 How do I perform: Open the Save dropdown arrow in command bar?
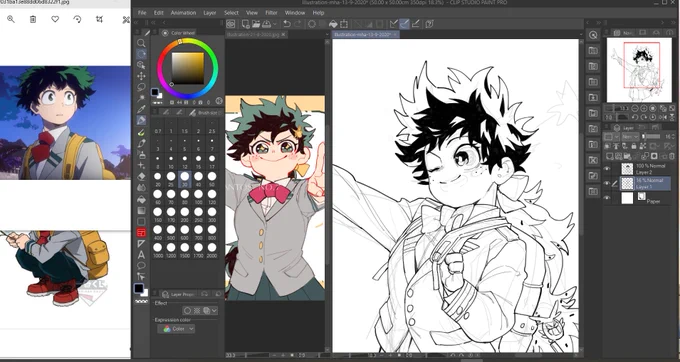[x=276, y=24]
